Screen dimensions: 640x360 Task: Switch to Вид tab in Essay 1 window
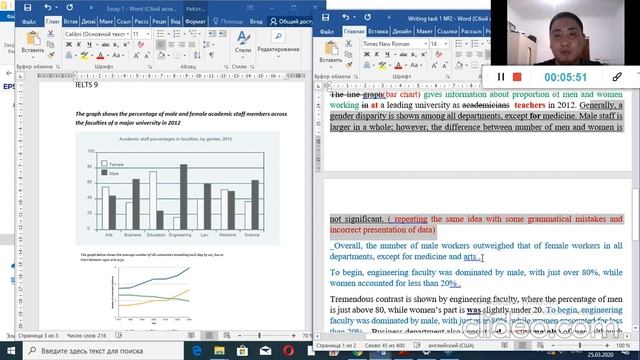coord(176,21)
